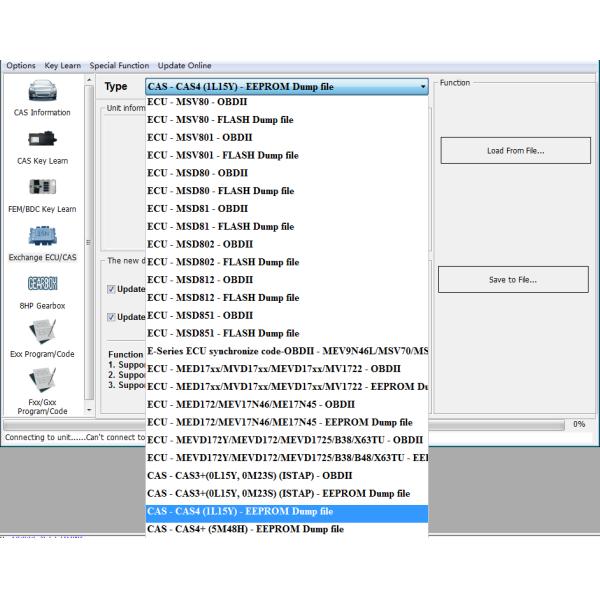Collapse the Type combo box dropdown arrow
The height and width of the screenshot is (600, 600).
pos(422,87)
